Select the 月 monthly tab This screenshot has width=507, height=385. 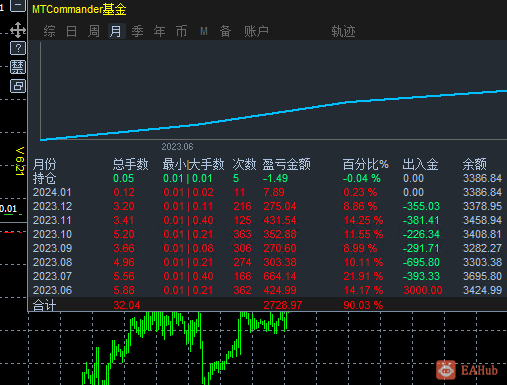pyautogui.click(x=116, y=31)
